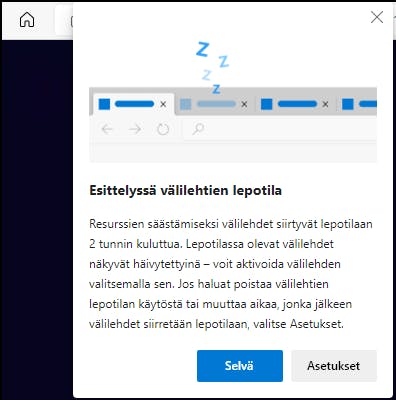Click the x on the first illustrated tab
This screenshot has width=396, height=400.
(163, 104)
